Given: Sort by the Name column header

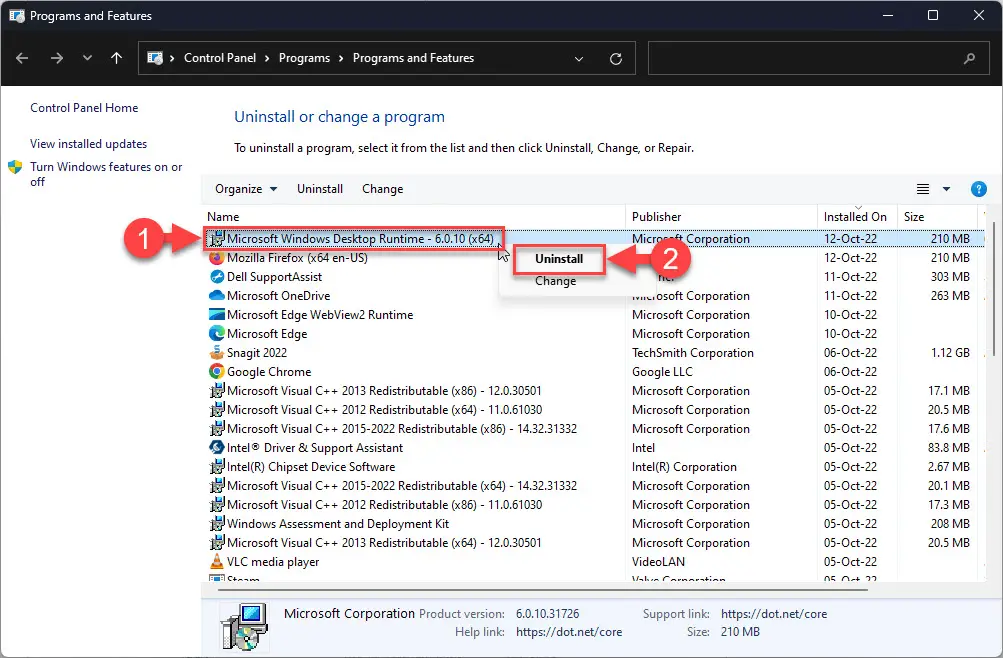Looking at the screenshot, I should [x=223, y=217].
